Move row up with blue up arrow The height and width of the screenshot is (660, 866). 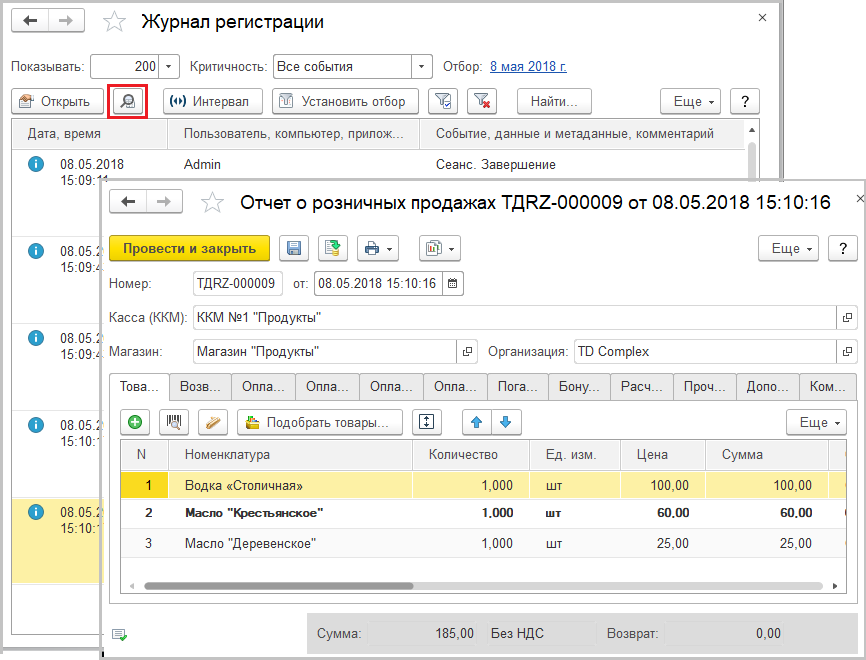[476, 422]
